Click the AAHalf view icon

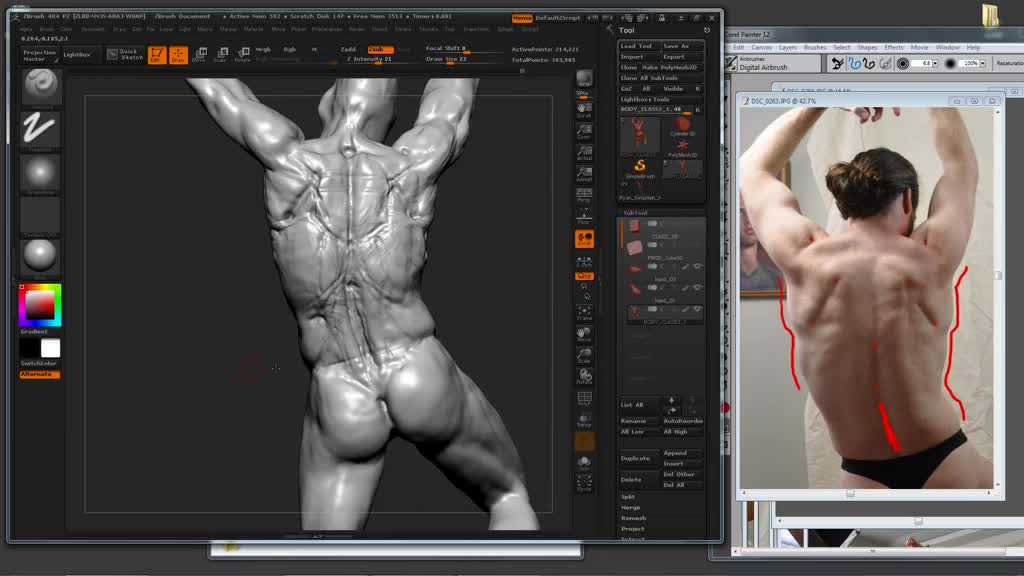(584, 174)
